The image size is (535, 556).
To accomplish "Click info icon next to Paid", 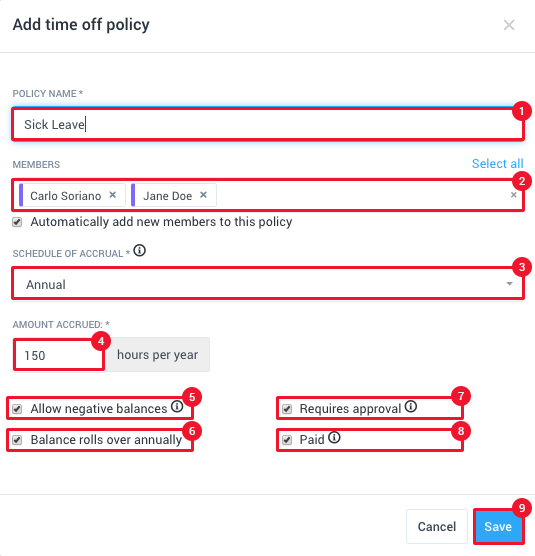I will pyautogui.click(x=334, y=438).
